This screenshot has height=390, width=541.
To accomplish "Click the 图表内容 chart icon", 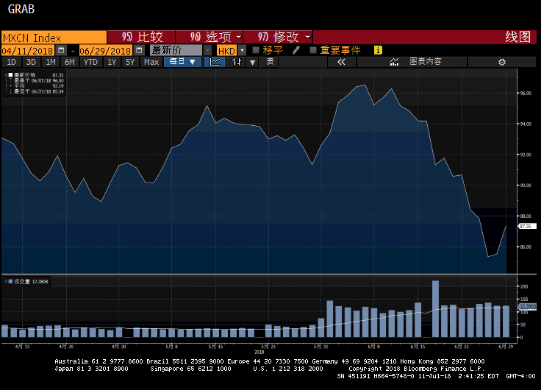I will (394, 62).
